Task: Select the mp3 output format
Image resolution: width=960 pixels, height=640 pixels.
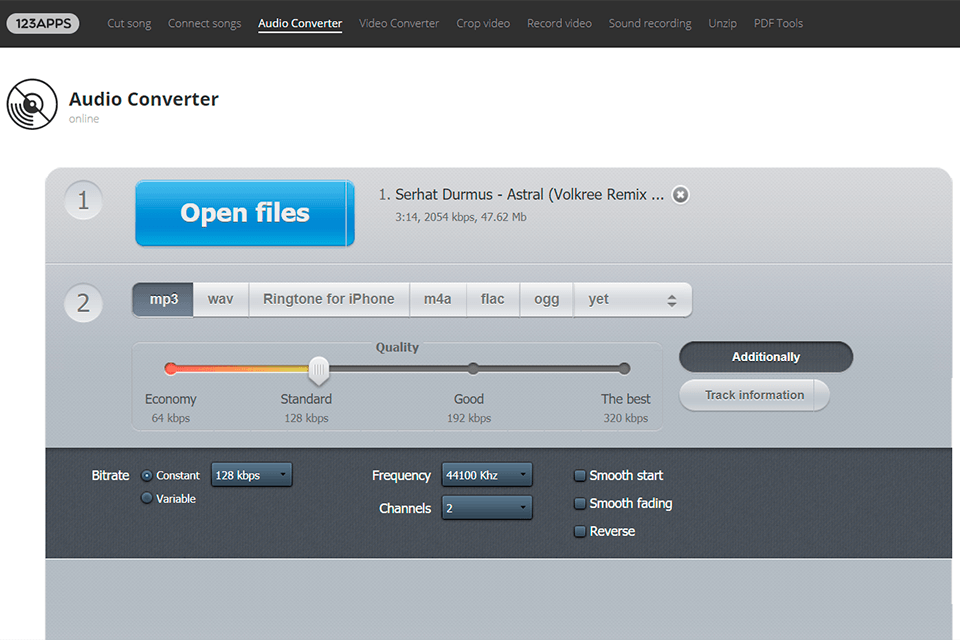Action: pyautogui.click(x=162, y=298)
